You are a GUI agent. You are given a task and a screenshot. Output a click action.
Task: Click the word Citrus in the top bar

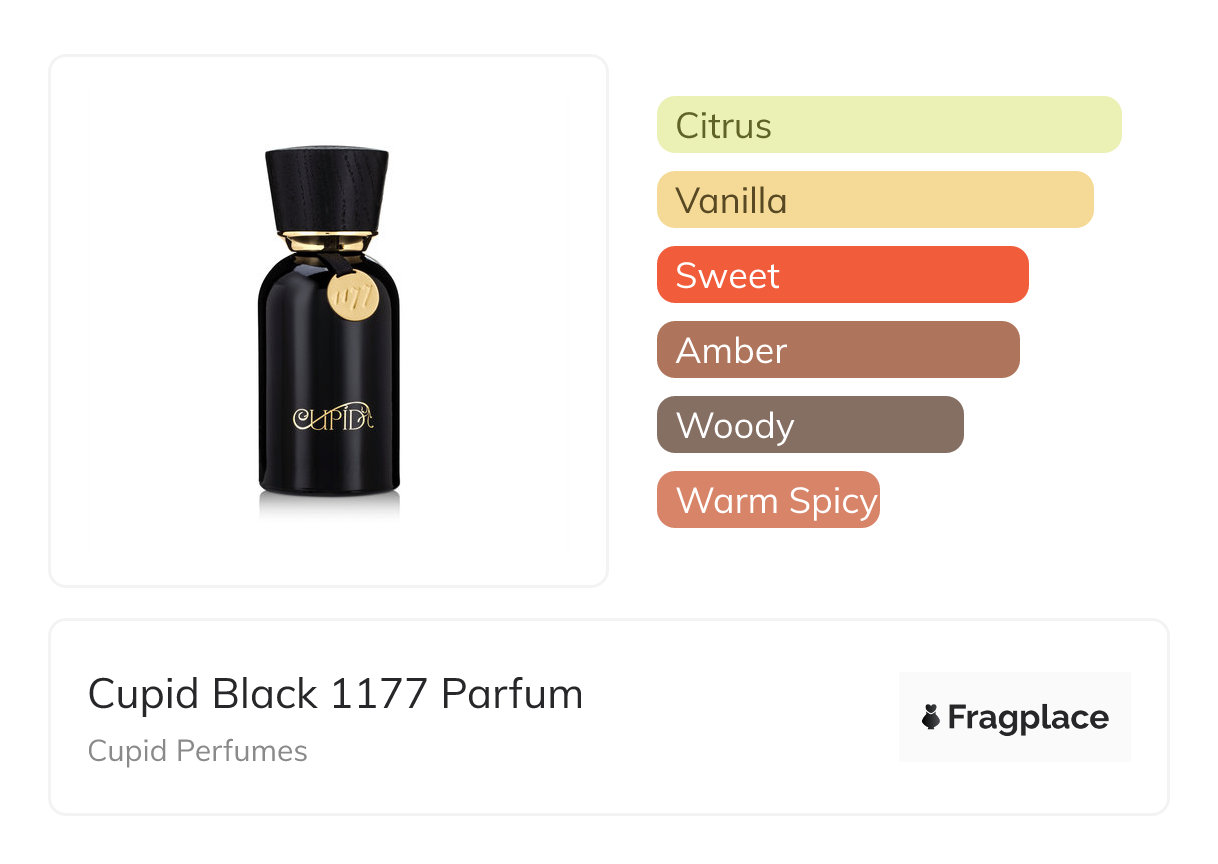(723, 126)
